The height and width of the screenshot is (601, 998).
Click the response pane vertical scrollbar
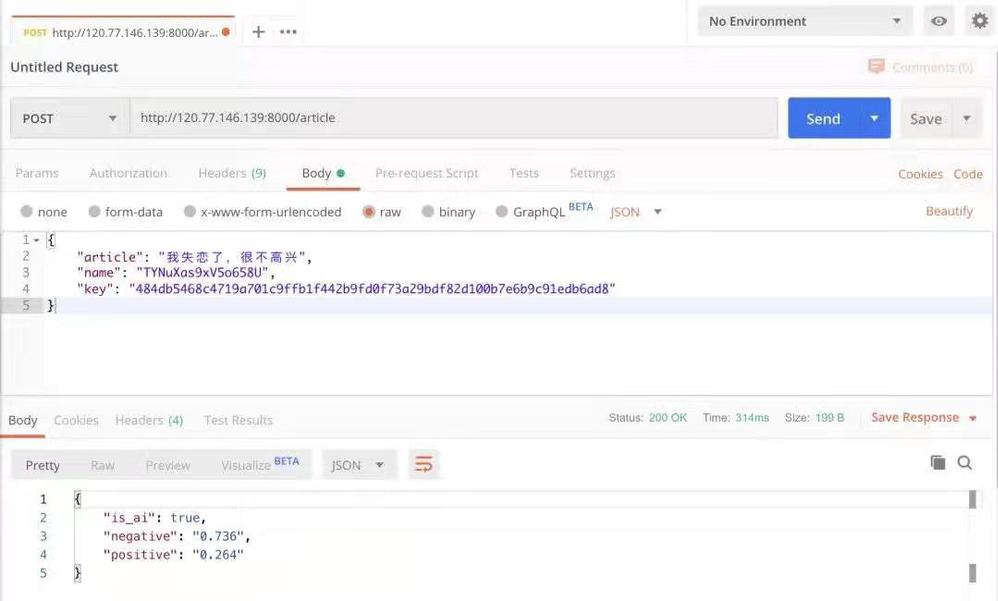[x=973, y=535]
